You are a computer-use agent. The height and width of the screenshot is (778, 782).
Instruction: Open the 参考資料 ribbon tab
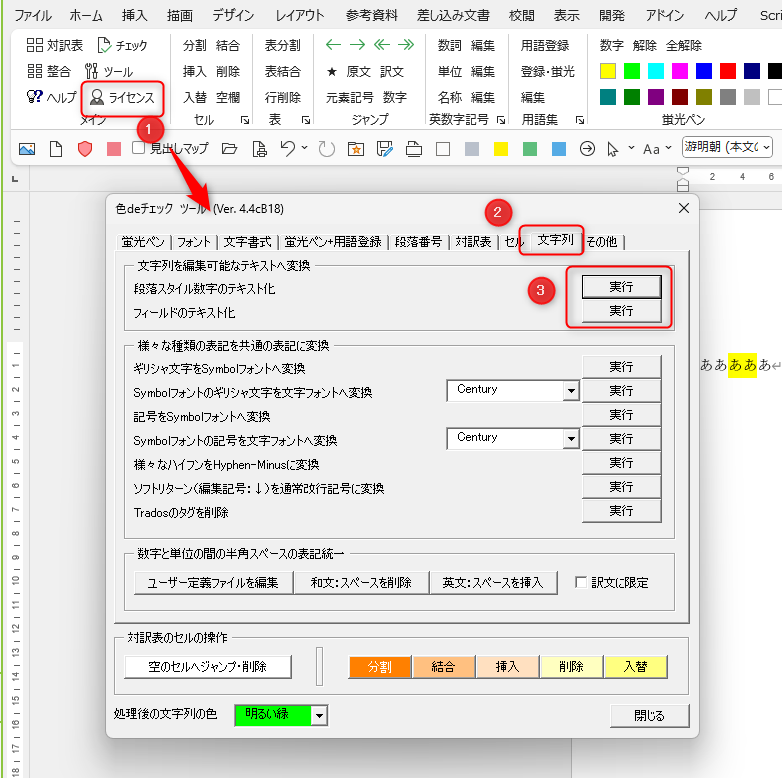(x=371, y=15)
